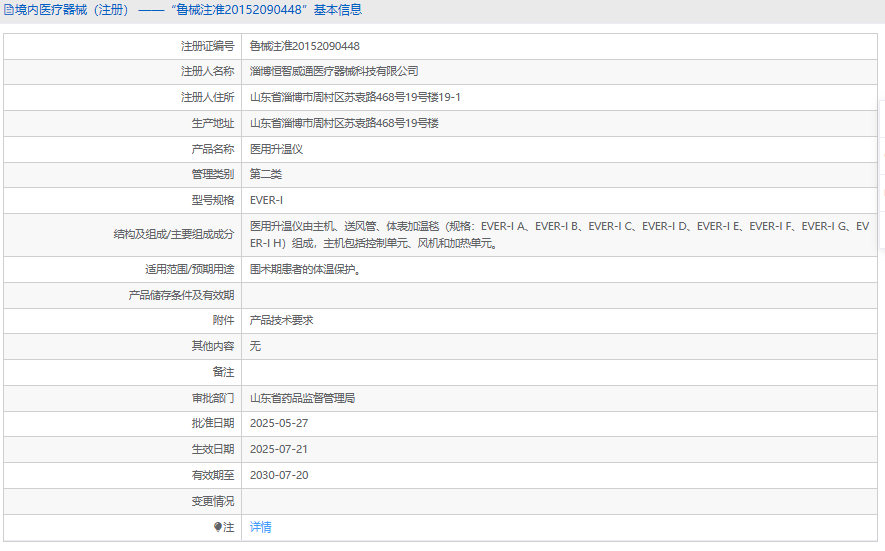This screenshot has height=551, width=885.
Task: Click the 变更情况 row label
Action: tap(213, 501)
